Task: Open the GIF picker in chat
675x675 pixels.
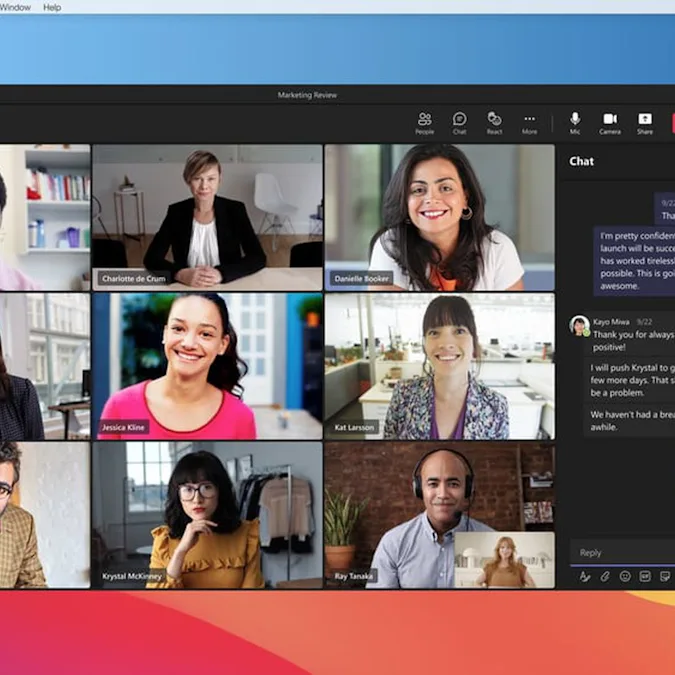Action: (x=645, y=576)
